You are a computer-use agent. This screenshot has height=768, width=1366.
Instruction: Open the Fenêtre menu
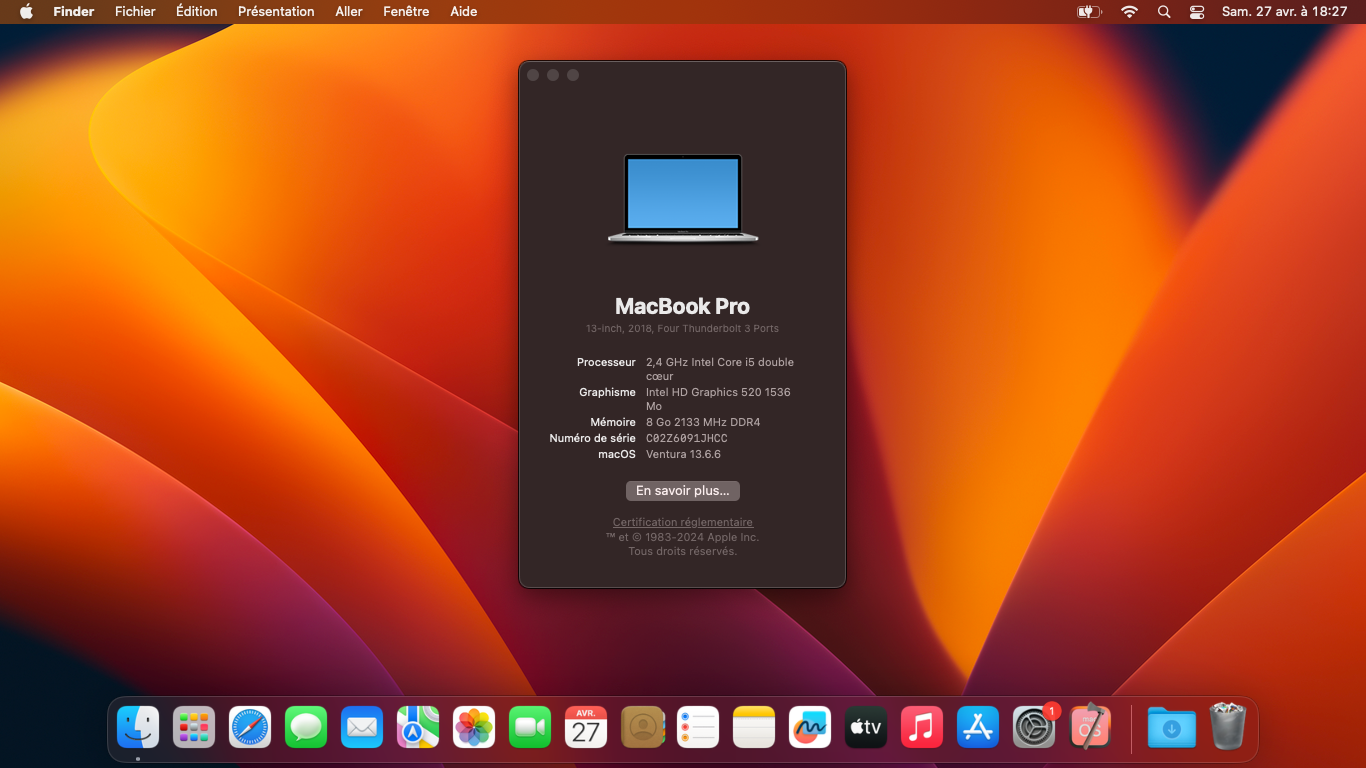[x=406, y=12]
